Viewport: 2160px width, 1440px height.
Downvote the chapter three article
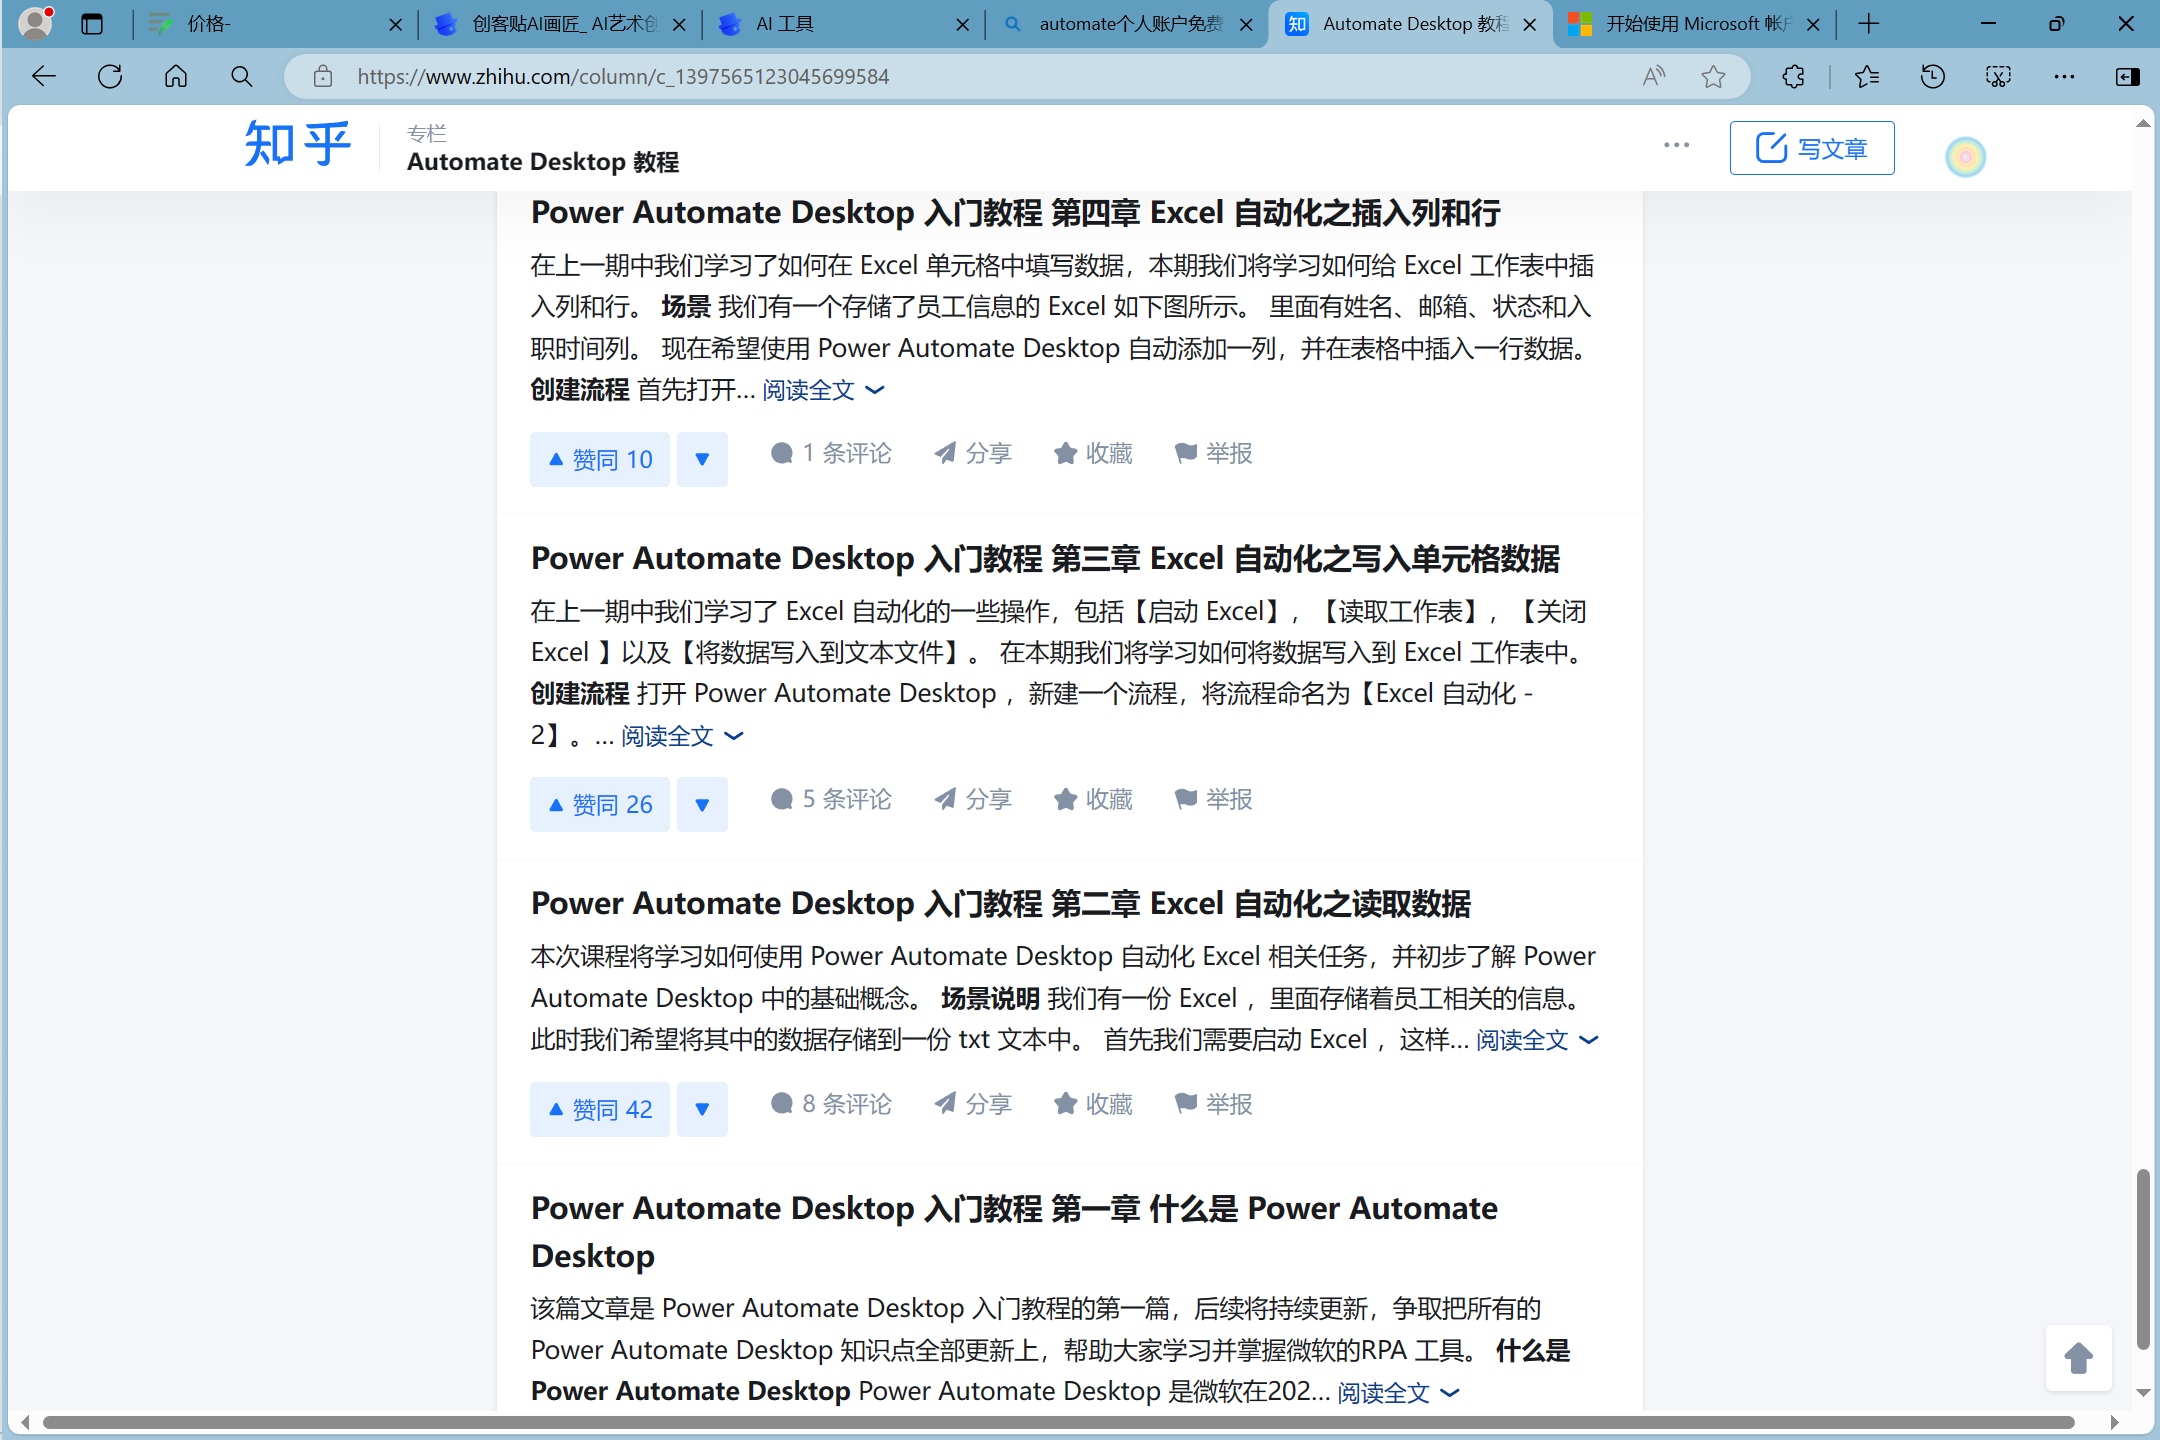point(702,804)
